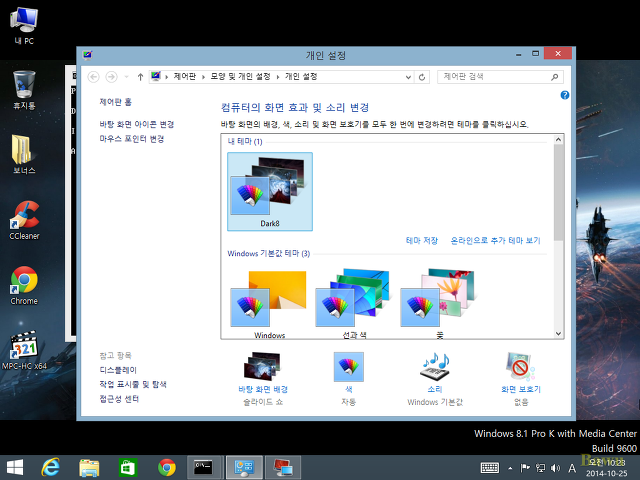
Task: Open 바탕 화면 배경 desktop background settings
Action: pyautogui.click(x=263, y=379)
